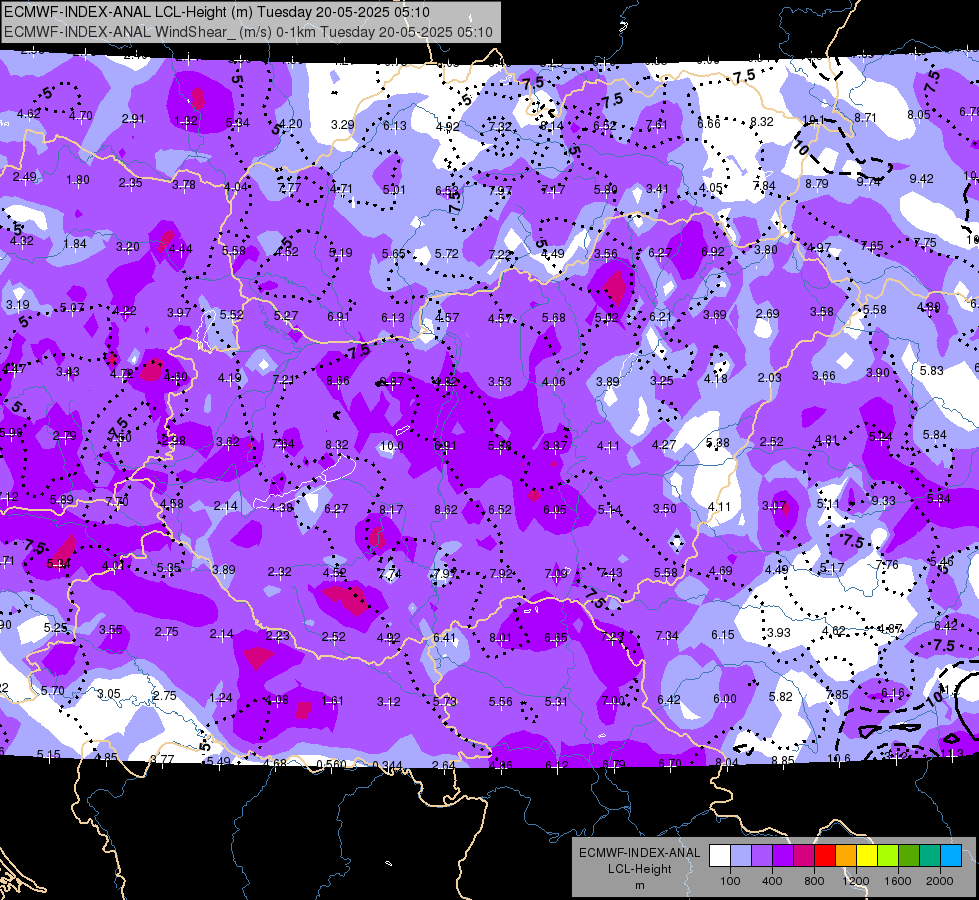Viewport: 979px width, 900px height.
Task: Click the wind shear value 1.61
Action: pos(332,701)
